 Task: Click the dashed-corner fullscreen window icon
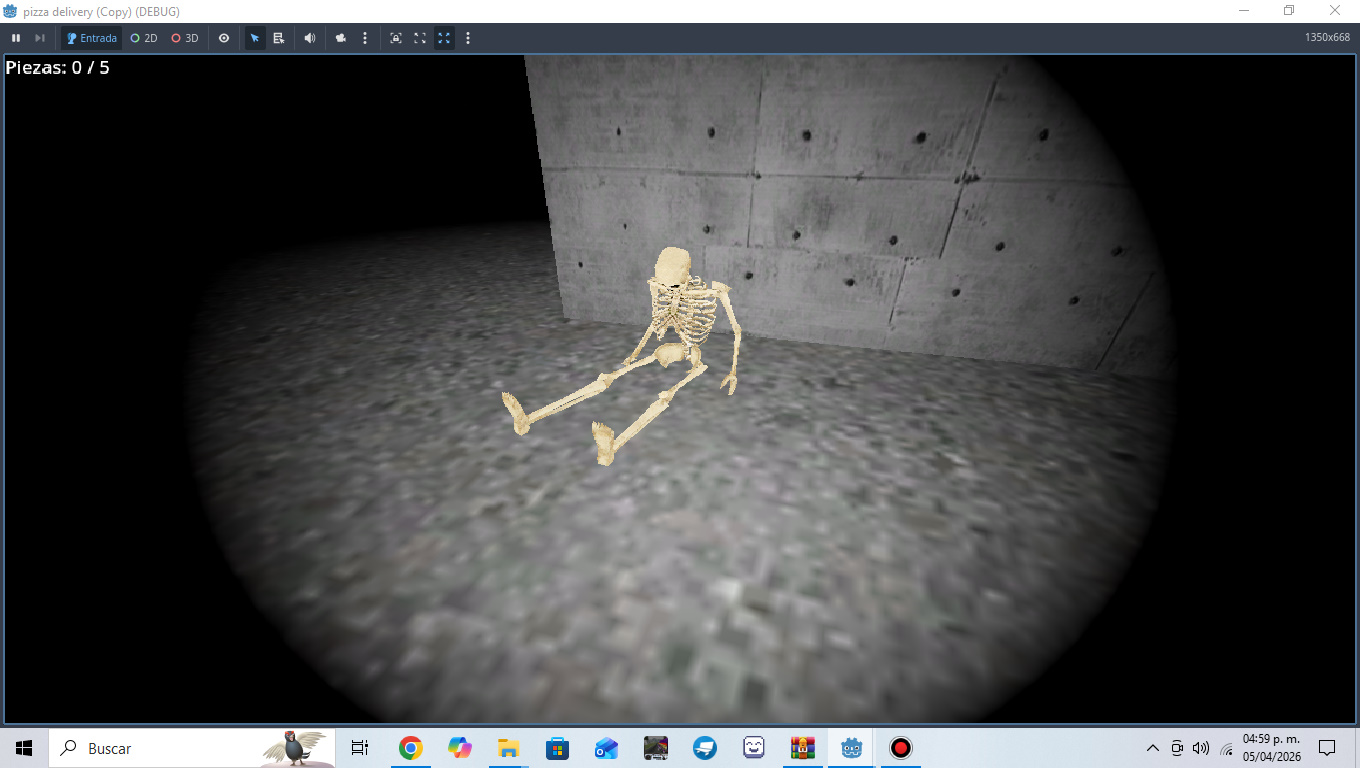pyautogui.click(x=420, y=38)
